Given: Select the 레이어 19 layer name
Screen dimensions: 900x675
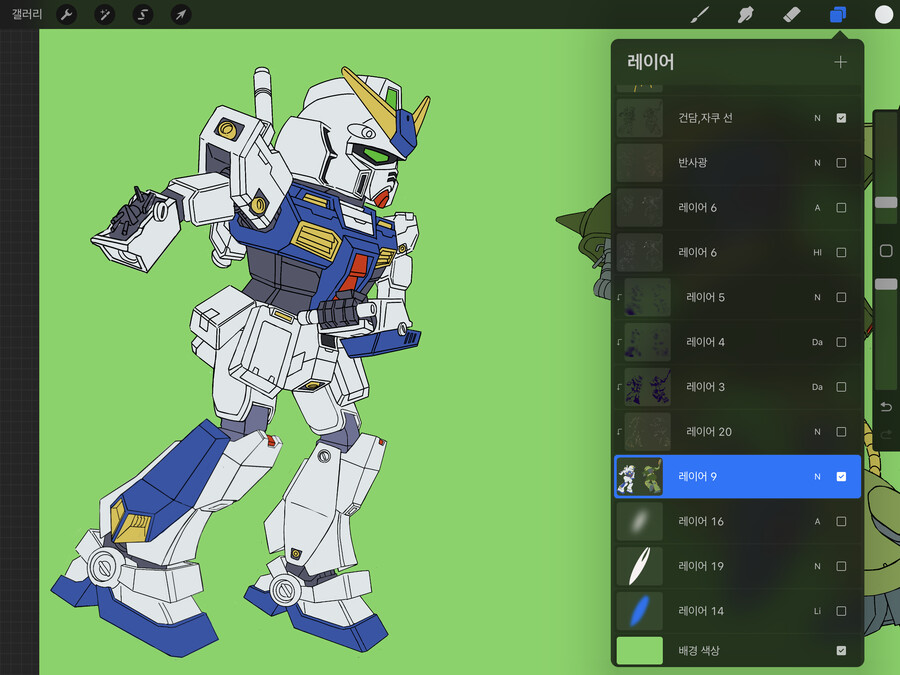Looking at the screenshot, I should click(x=701, y=566).
